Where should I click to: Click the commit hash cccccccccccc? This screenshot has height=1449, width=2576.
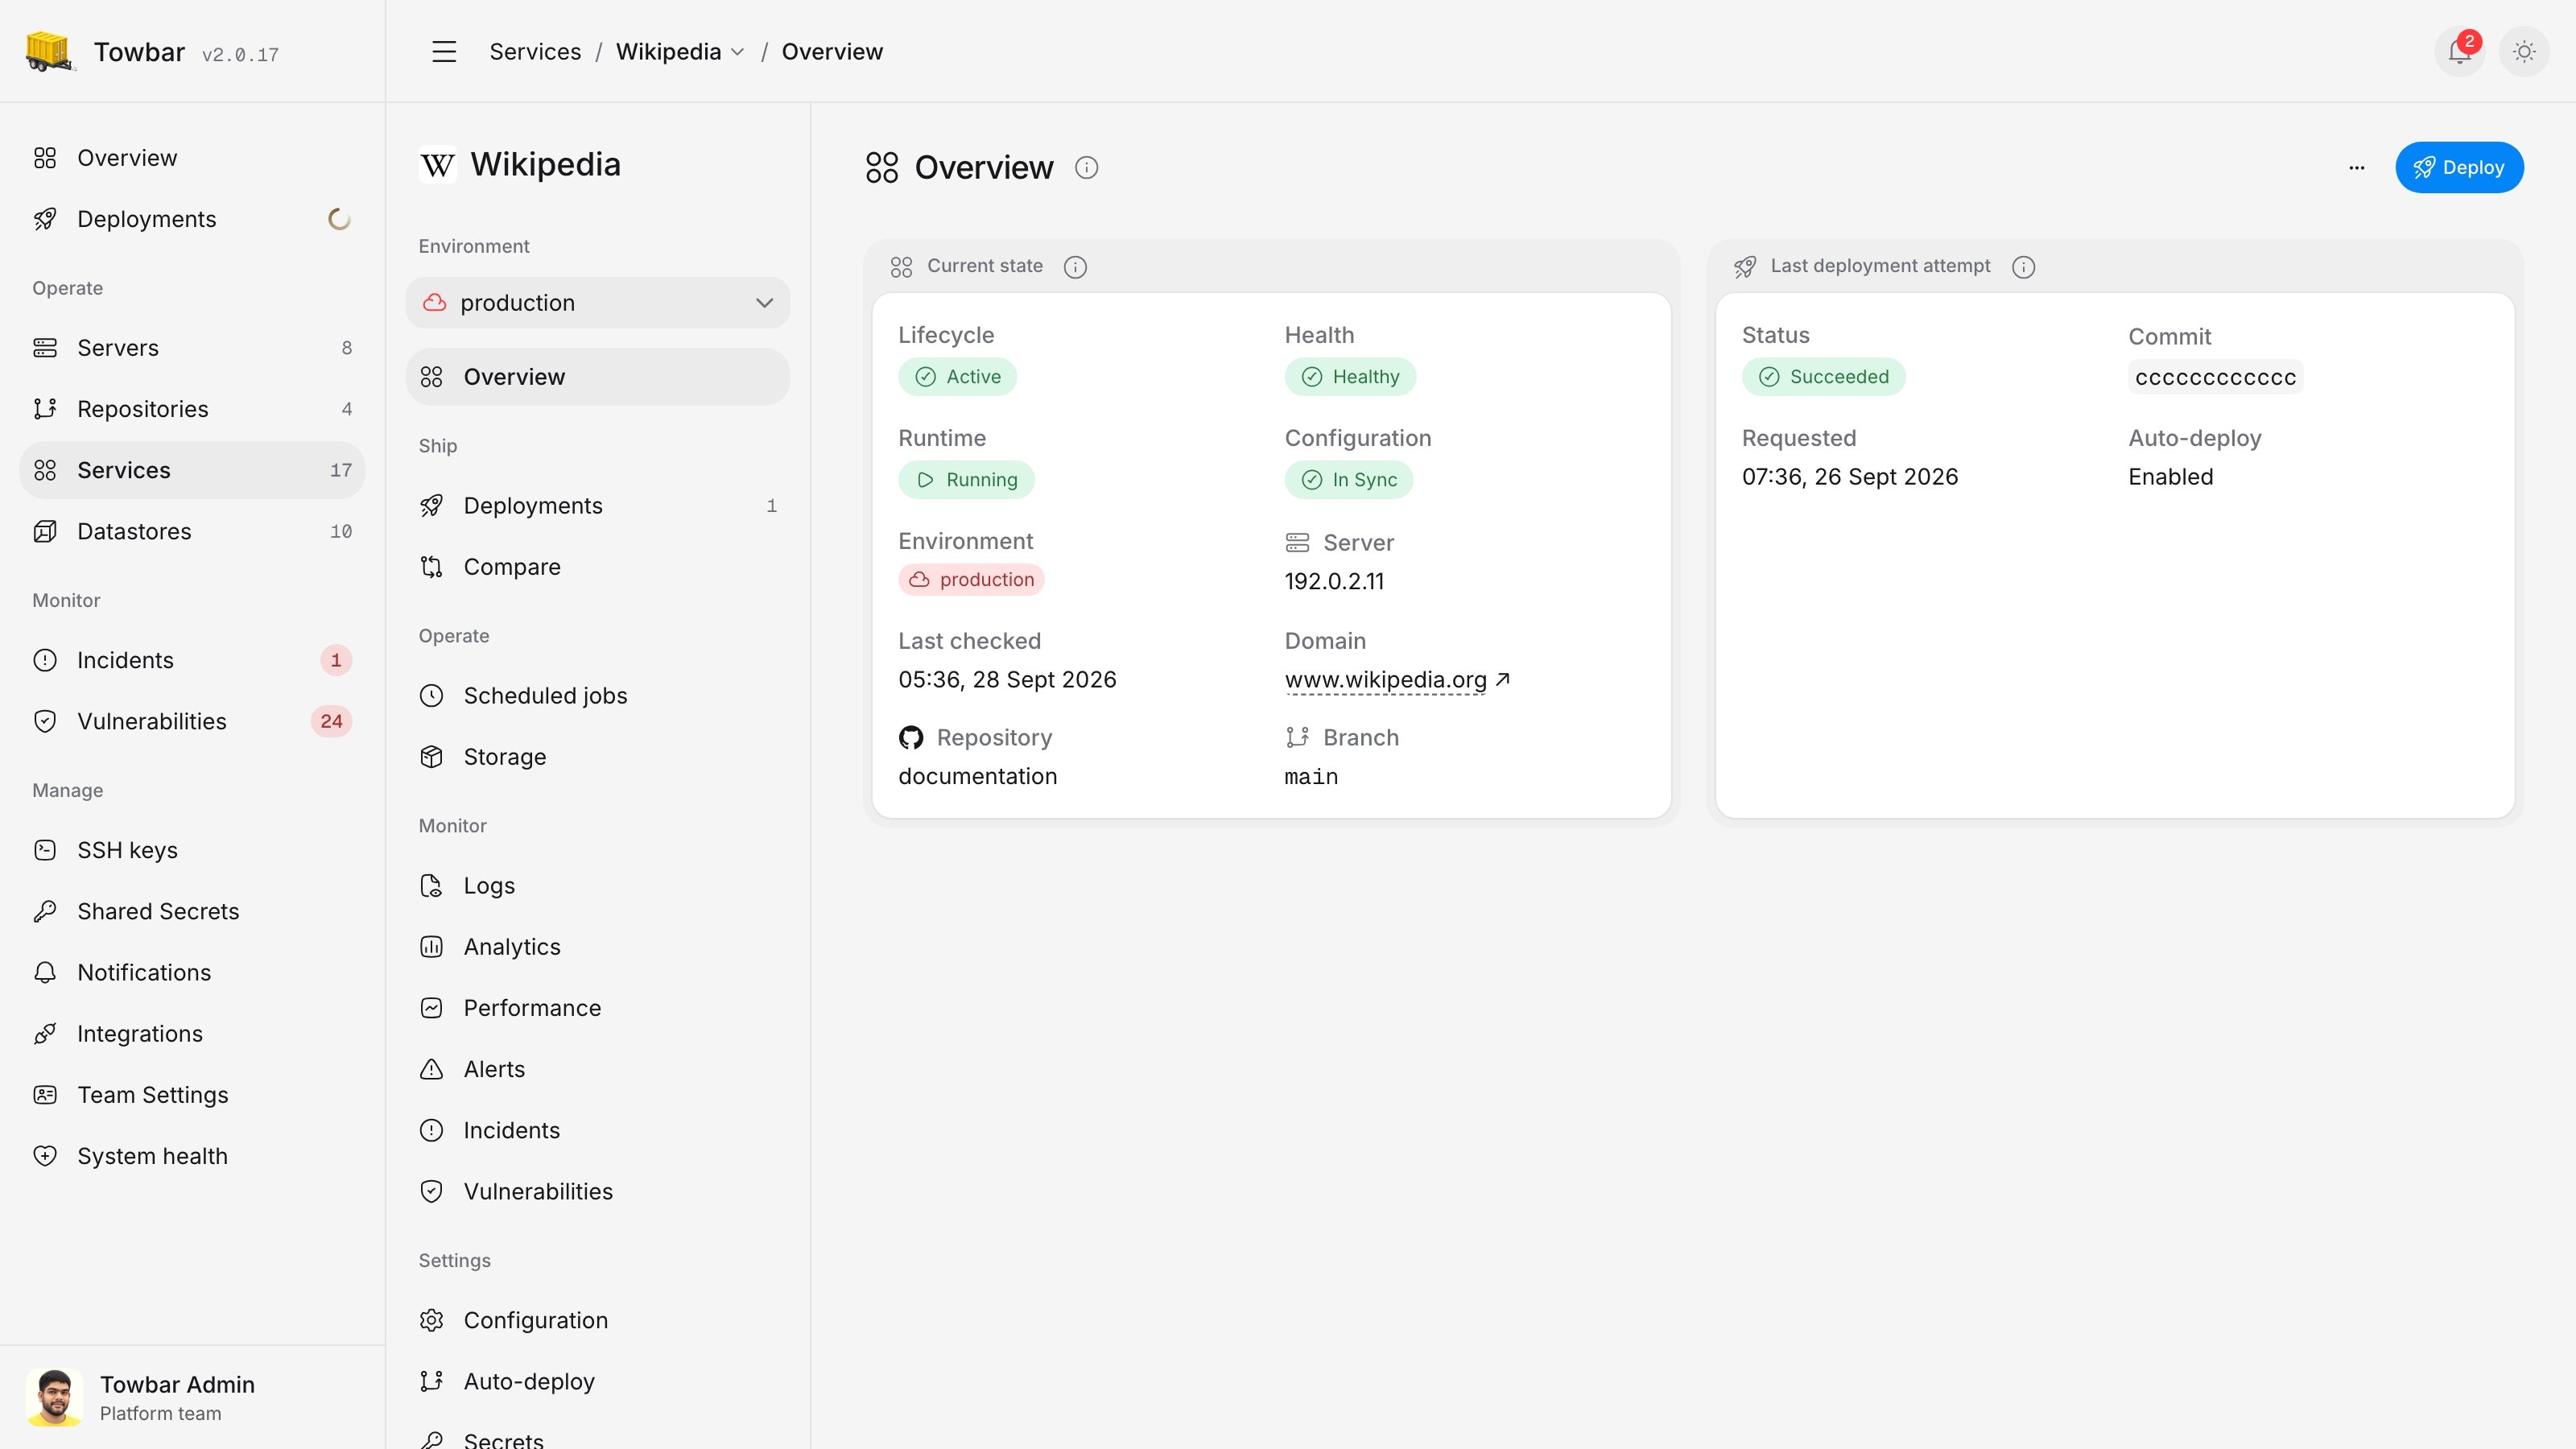coord(2215,378)
